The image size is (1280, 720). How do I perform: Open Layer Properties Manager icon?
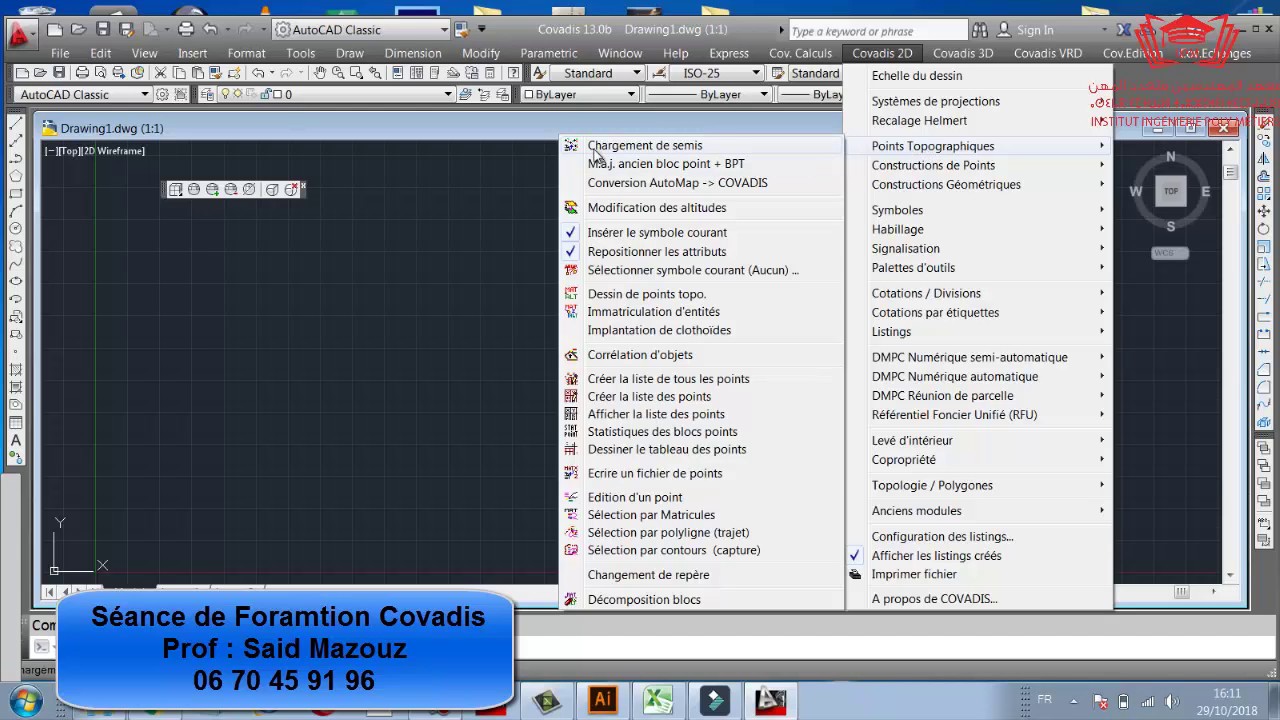point(206,94)
